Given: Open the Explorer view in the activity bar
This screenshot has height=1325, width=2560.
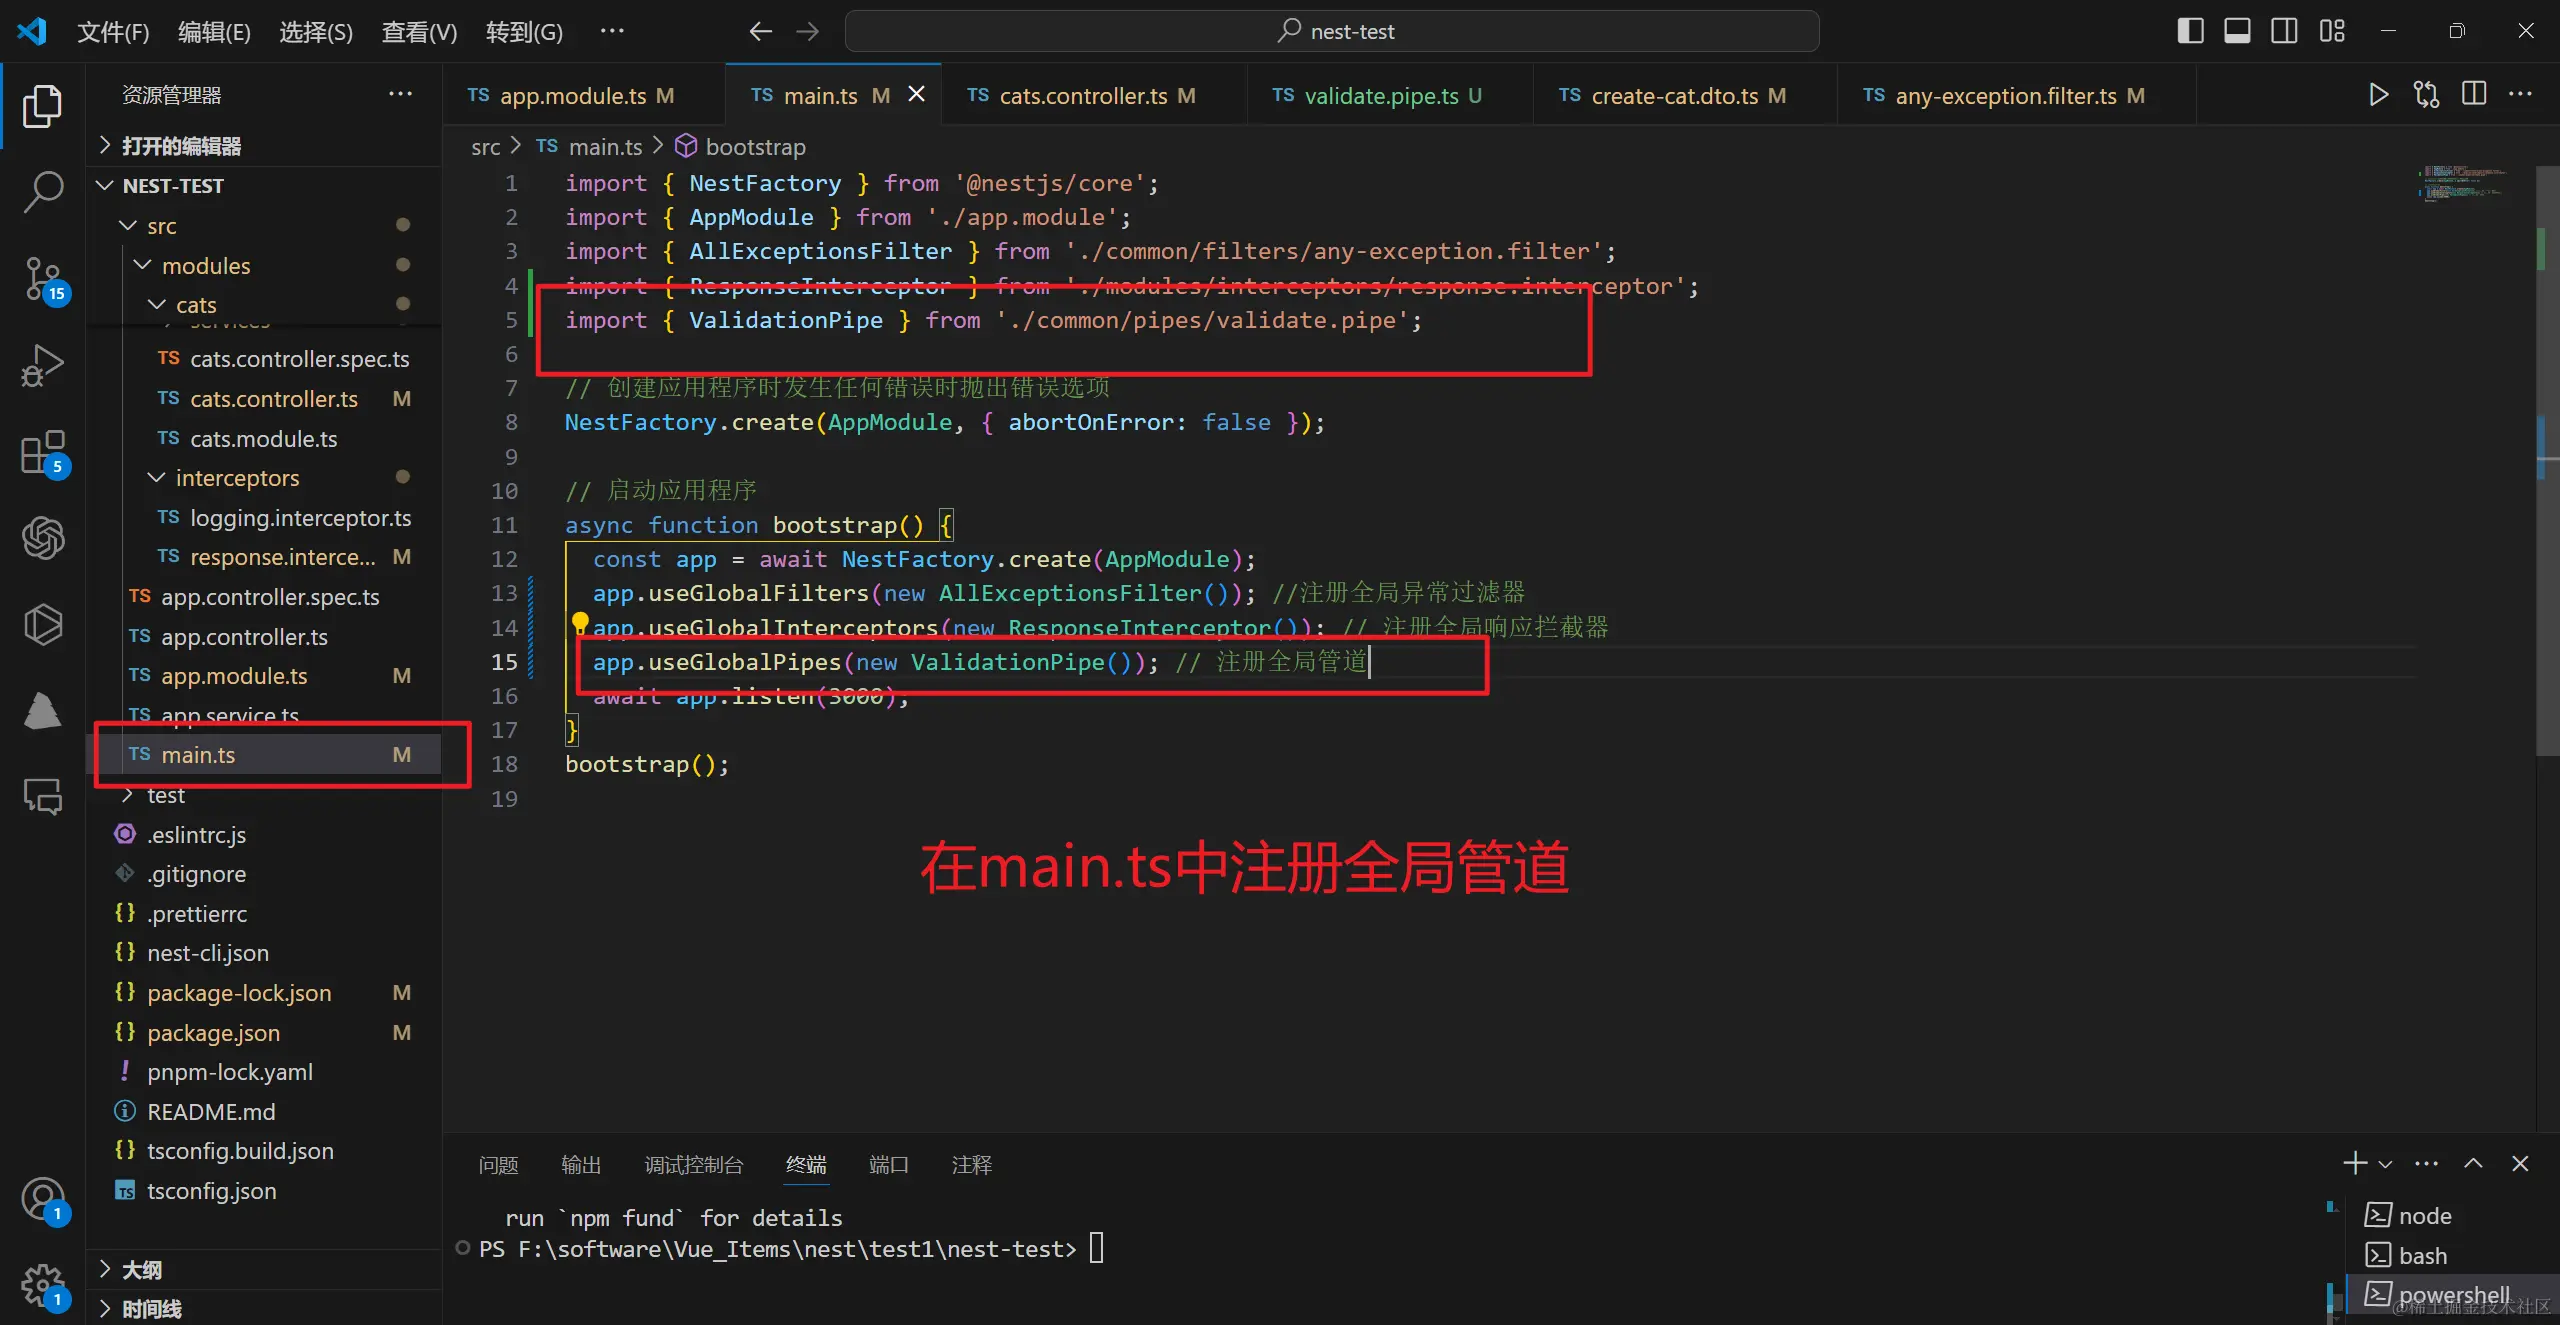Looking at the screenshot, I should (x=42, y=105).
